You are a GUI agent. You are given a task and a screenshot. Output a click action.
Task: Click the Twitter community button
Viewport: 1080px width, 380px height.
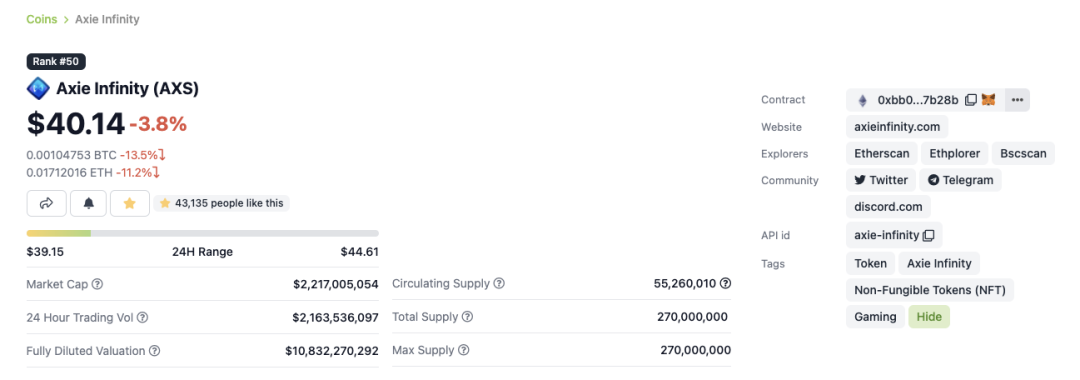[881, 180]
